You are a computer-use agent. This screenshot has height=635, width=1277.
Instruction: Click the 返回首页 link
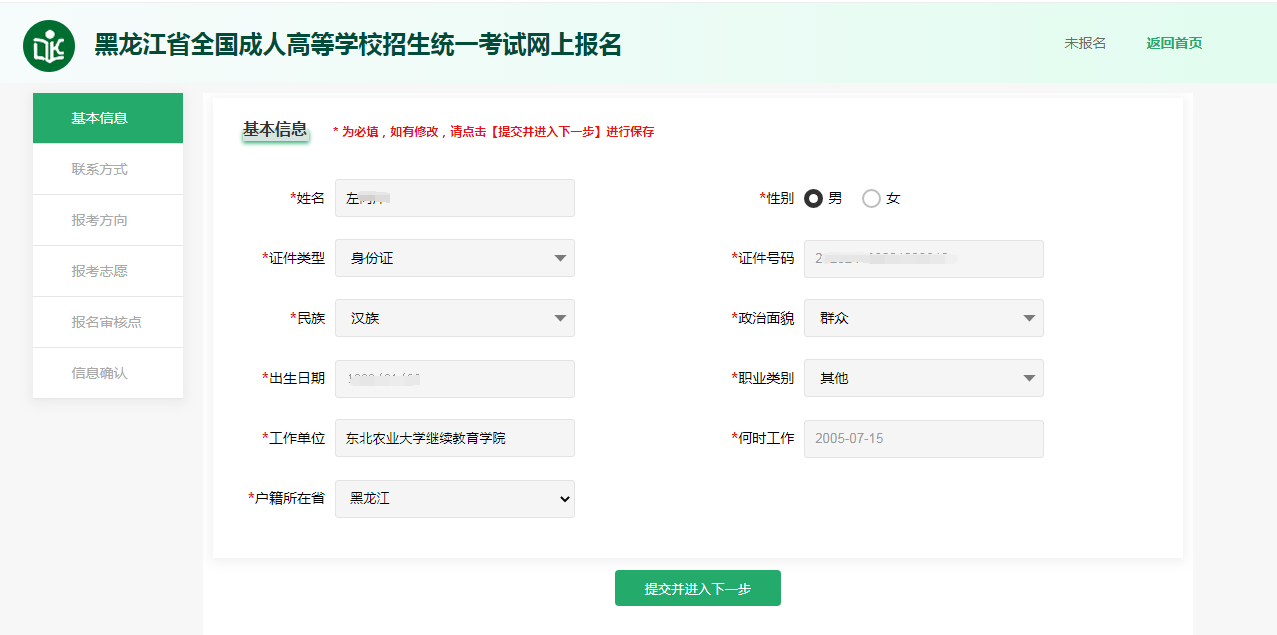(1174, 43)
